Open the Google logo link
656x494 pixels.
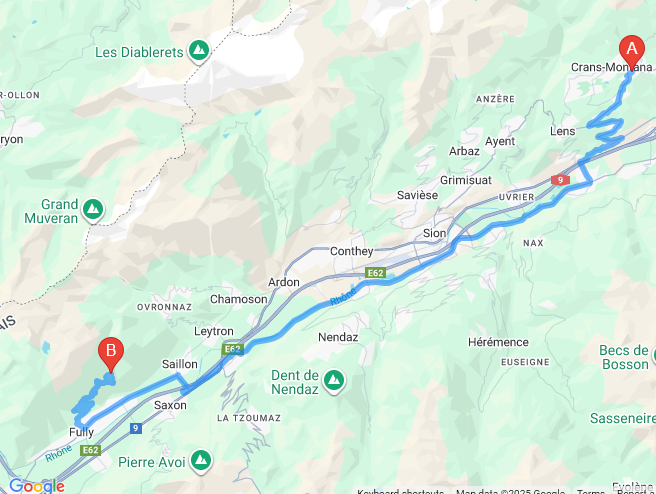(37, 486)
